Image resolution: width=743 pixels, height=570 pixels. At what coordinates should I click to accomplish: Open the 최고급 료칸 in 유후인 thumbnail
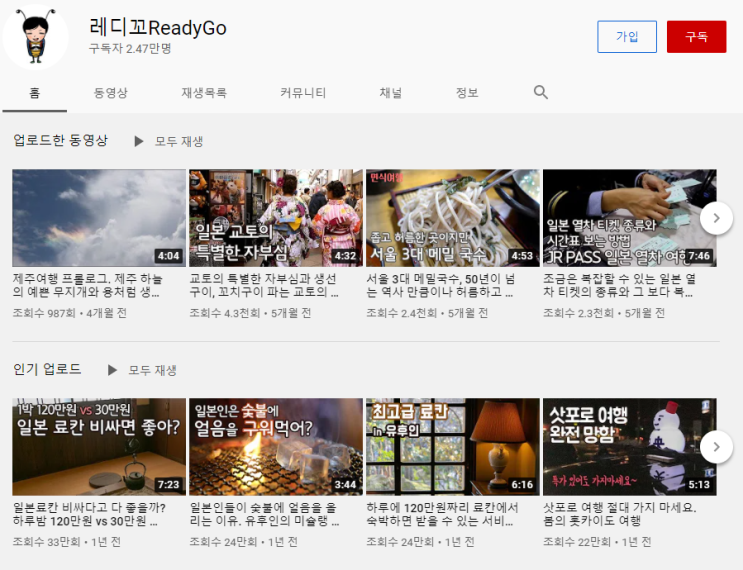[x=453, y=447]
